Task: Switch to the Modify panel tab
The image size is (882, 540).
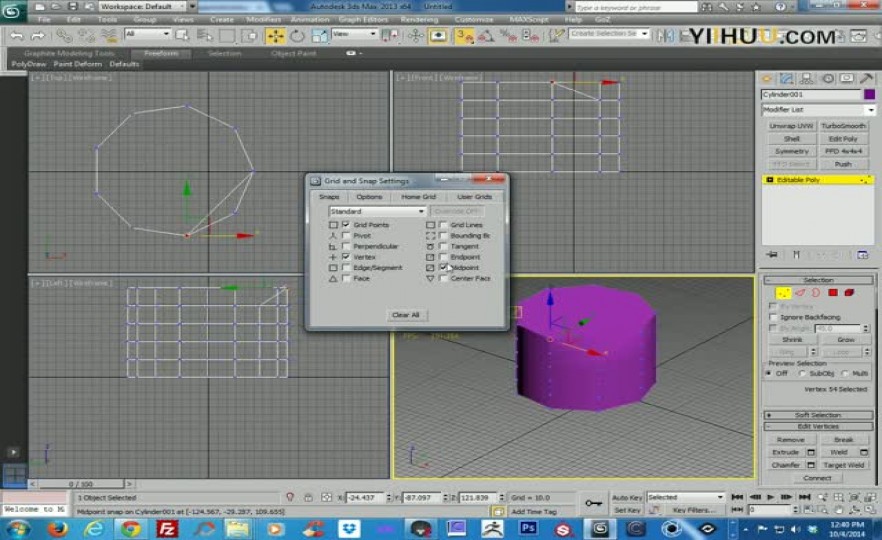Action: point(786,79)
